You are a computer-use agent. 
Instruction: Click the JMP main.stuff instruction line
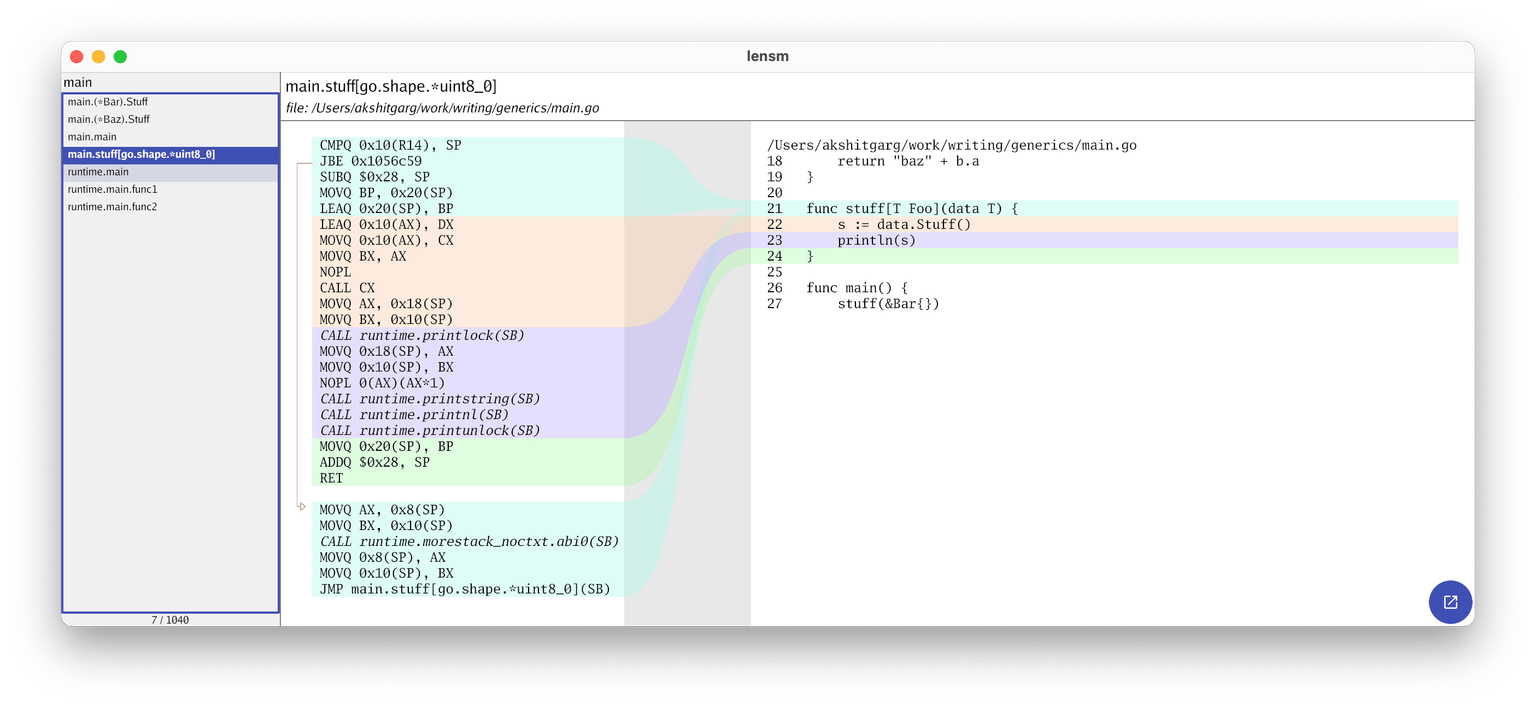464,589
